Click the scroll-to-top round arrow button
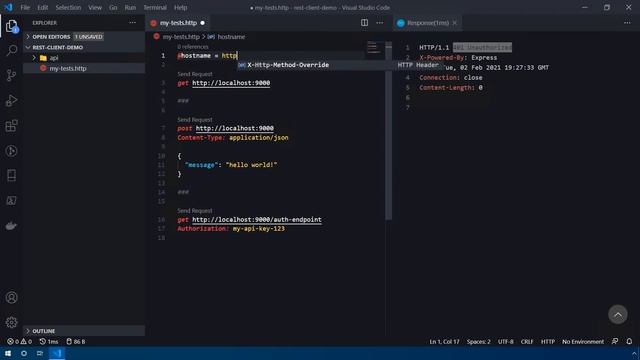The width and height of the screenshot is (640, 360). 618,315
